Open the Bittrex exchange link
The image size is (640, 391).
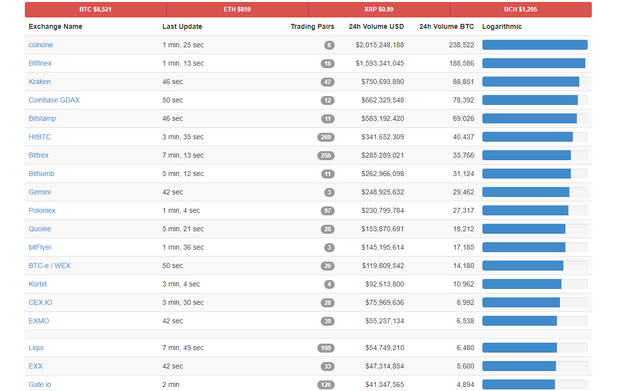point(38,155)
